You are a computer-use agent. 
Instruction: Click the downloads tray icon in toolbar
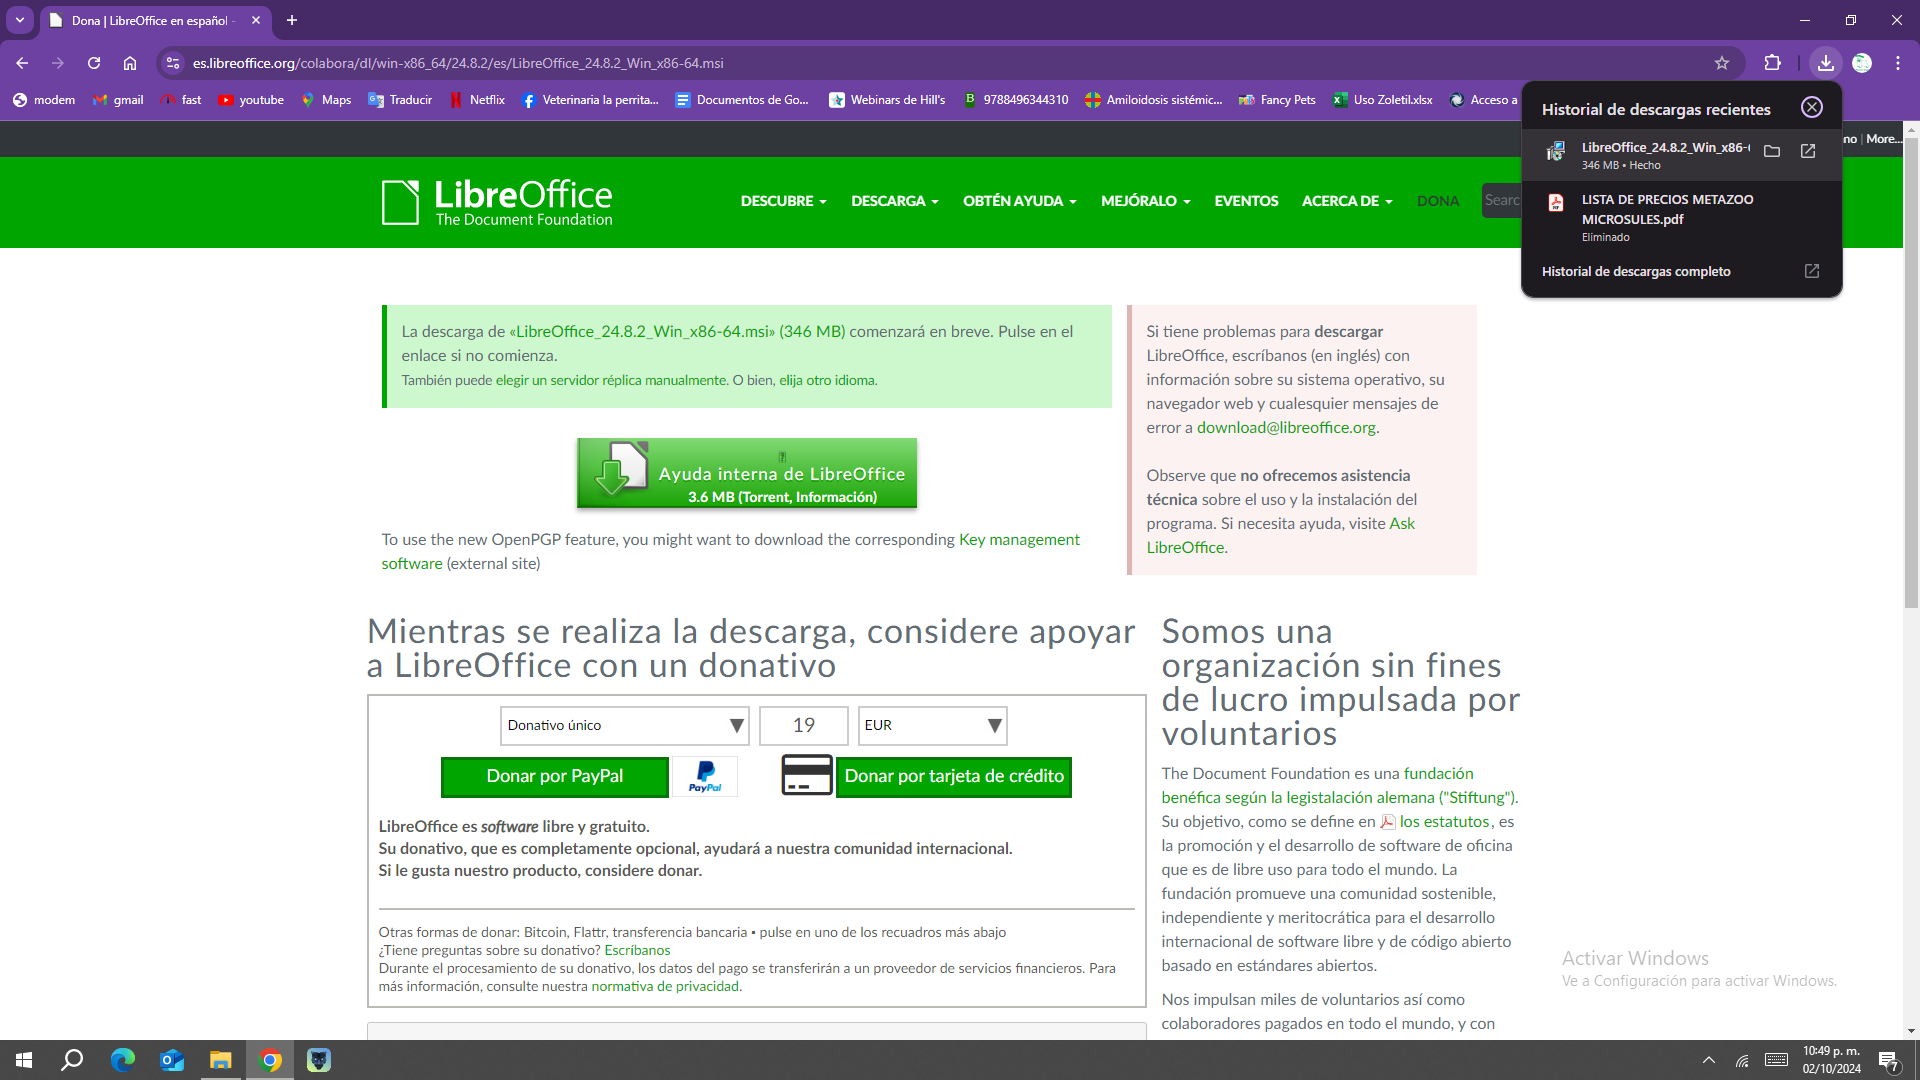[x=1826, y=63]
